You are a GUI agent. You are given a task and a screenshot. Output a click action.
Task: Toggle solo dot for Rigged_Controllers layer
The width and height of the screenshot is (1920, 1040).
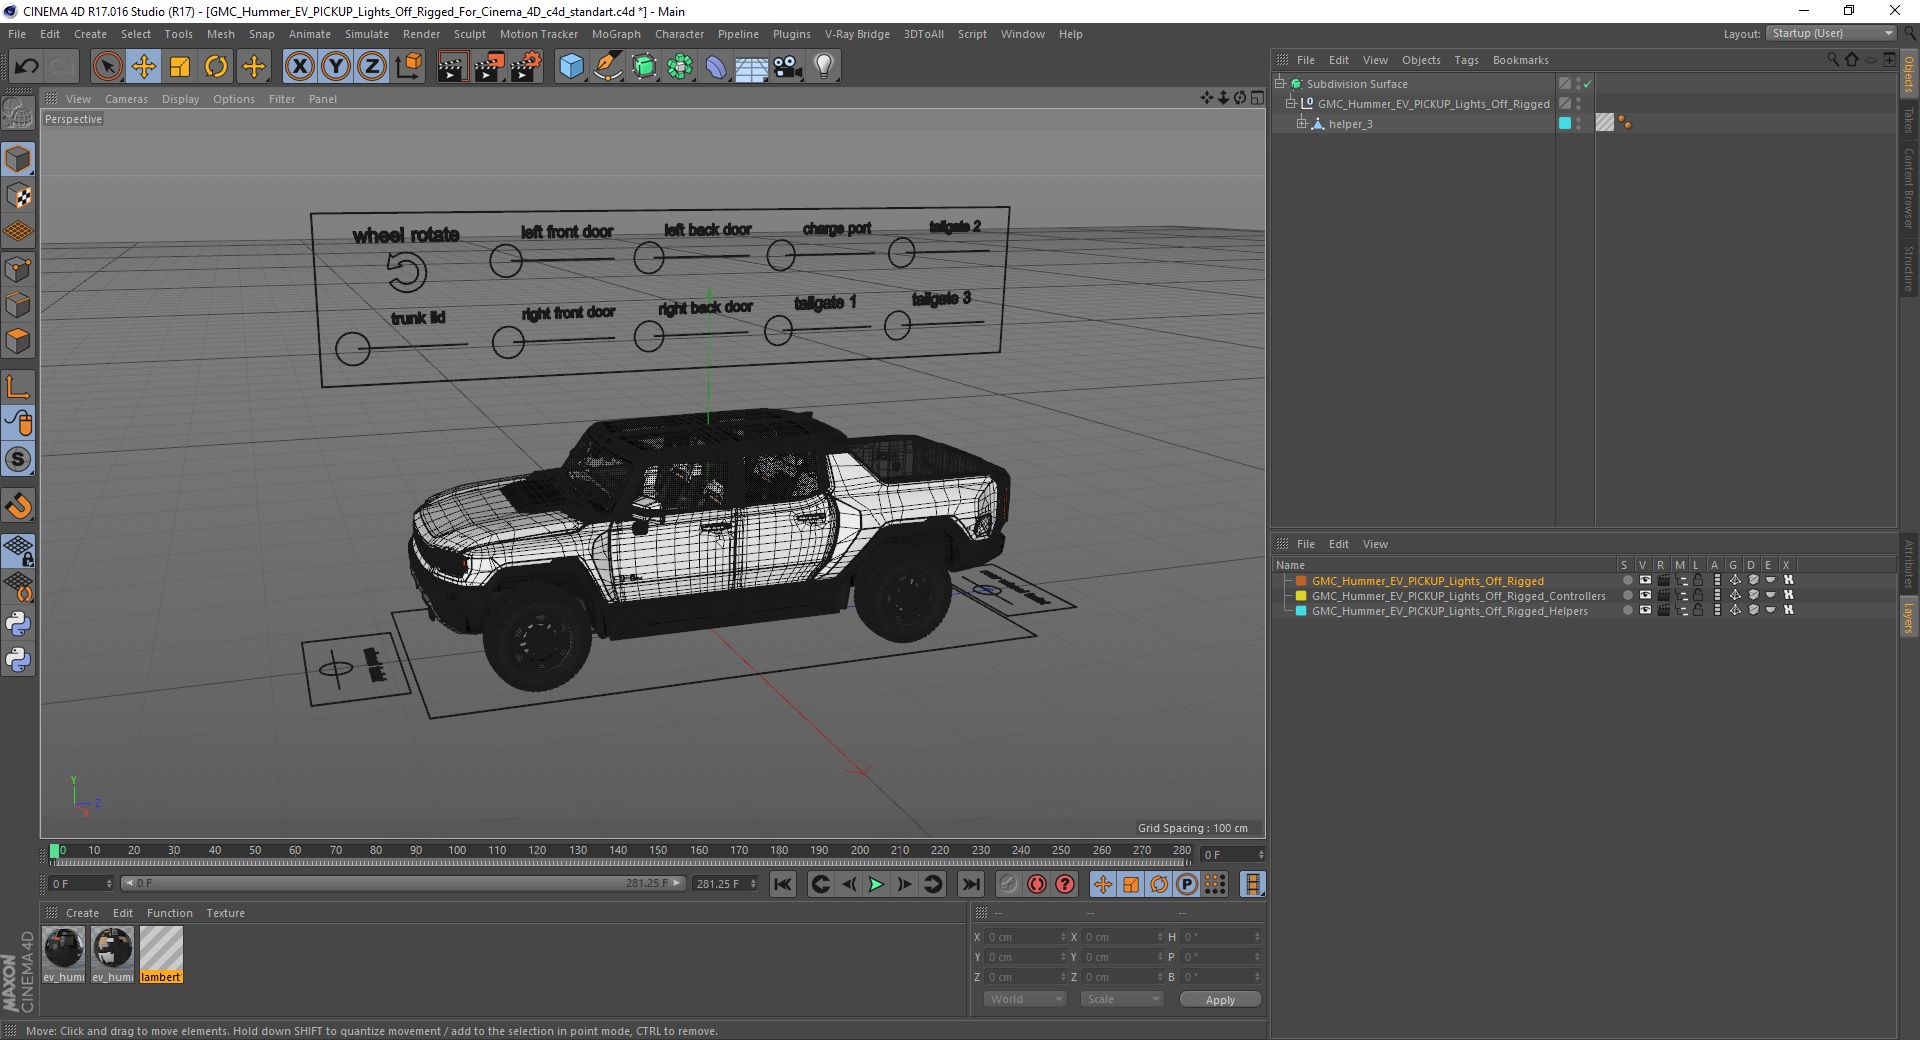click(x=1627, y=596)
